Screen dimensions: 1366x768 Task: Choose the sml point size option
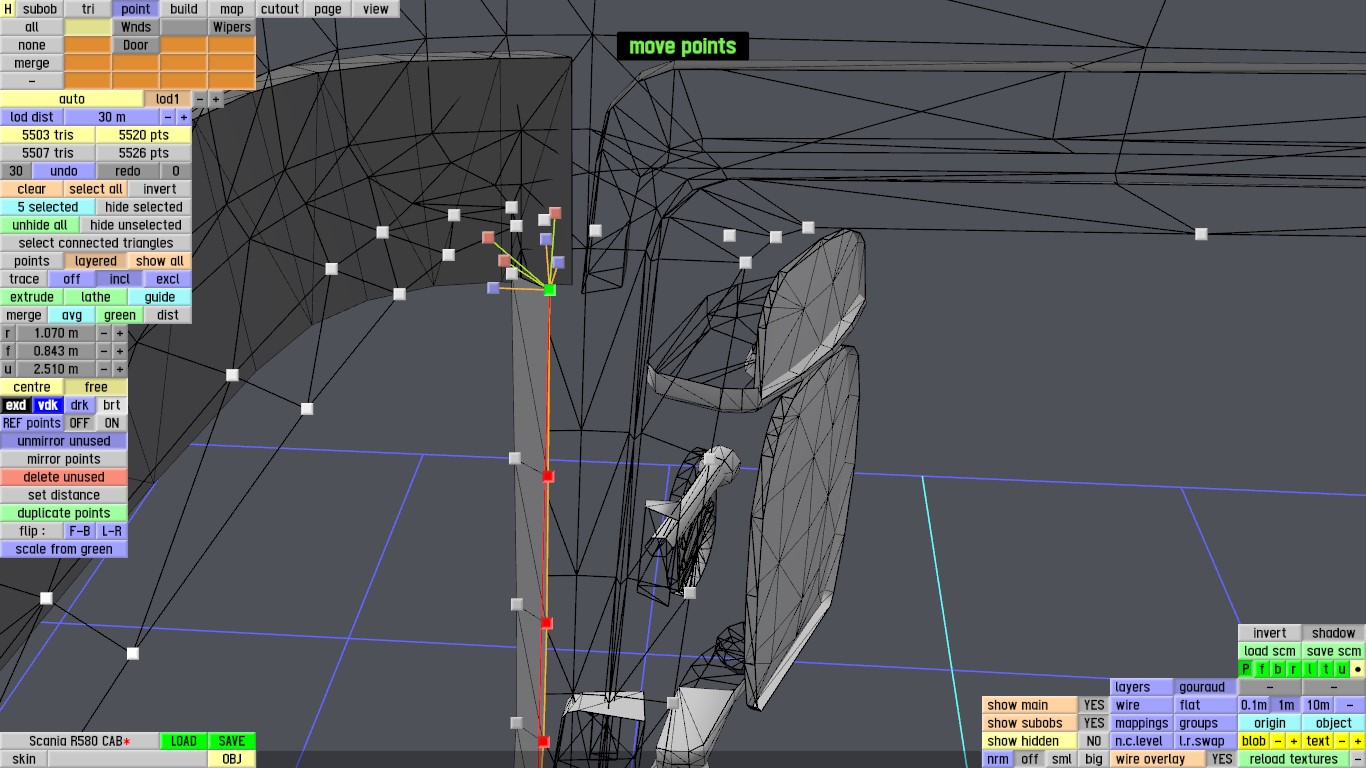[x=1062, y=759]
